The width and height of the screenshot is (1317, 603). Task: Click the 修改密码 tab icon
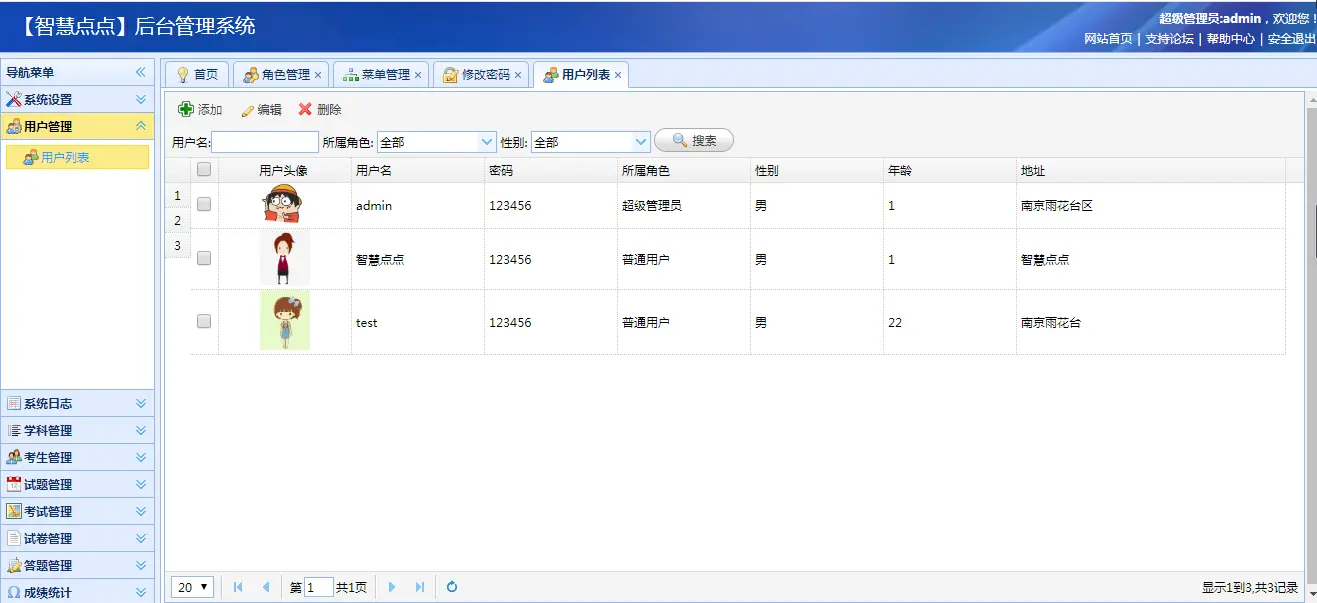451,75
